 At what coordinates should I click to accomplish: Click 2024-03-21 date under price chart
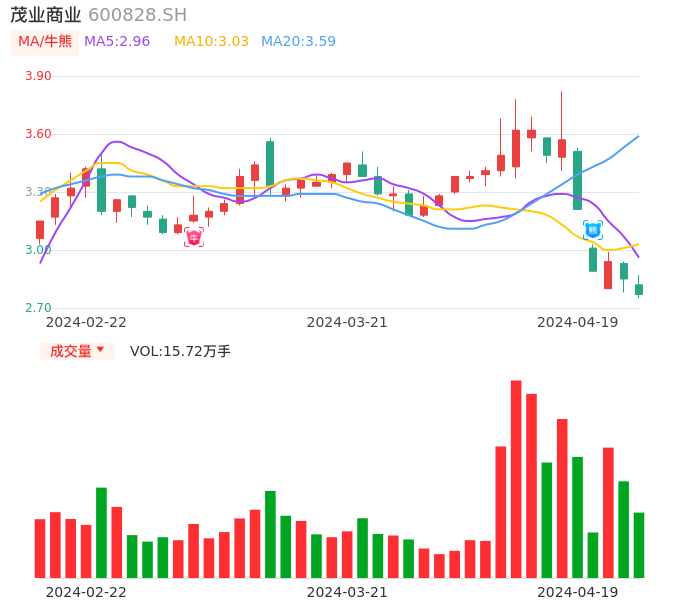347,322
